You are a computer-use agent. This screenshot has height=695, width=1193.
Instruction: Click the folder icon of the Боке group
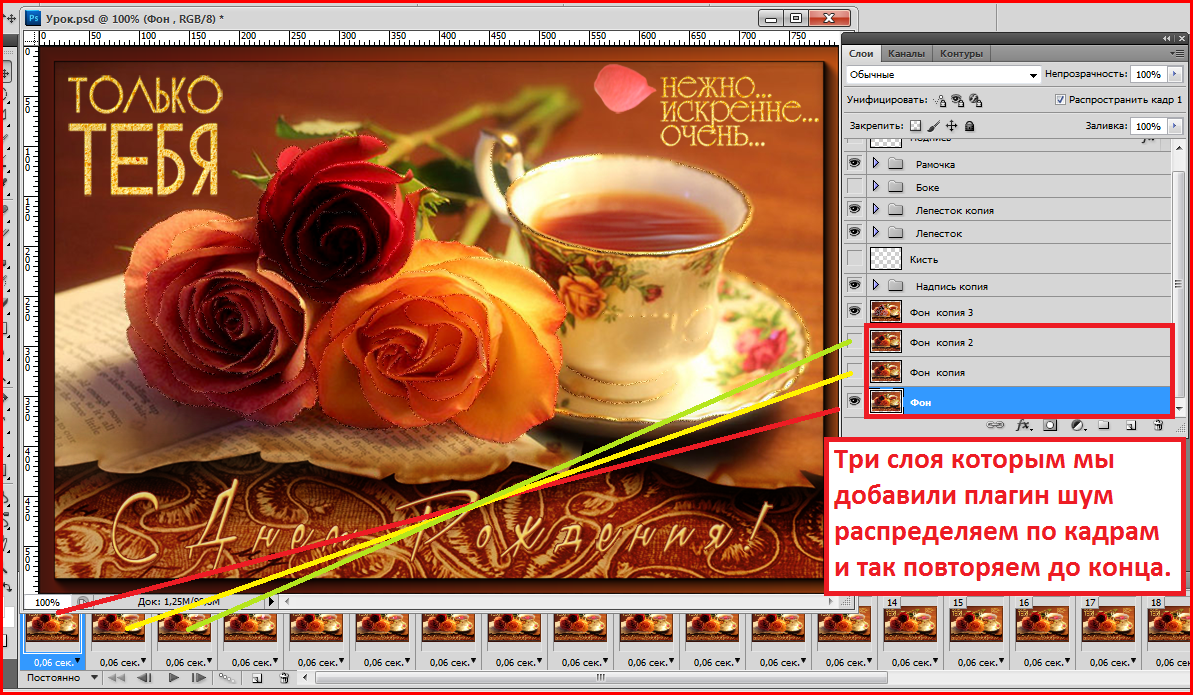click(x=896, y=187)
